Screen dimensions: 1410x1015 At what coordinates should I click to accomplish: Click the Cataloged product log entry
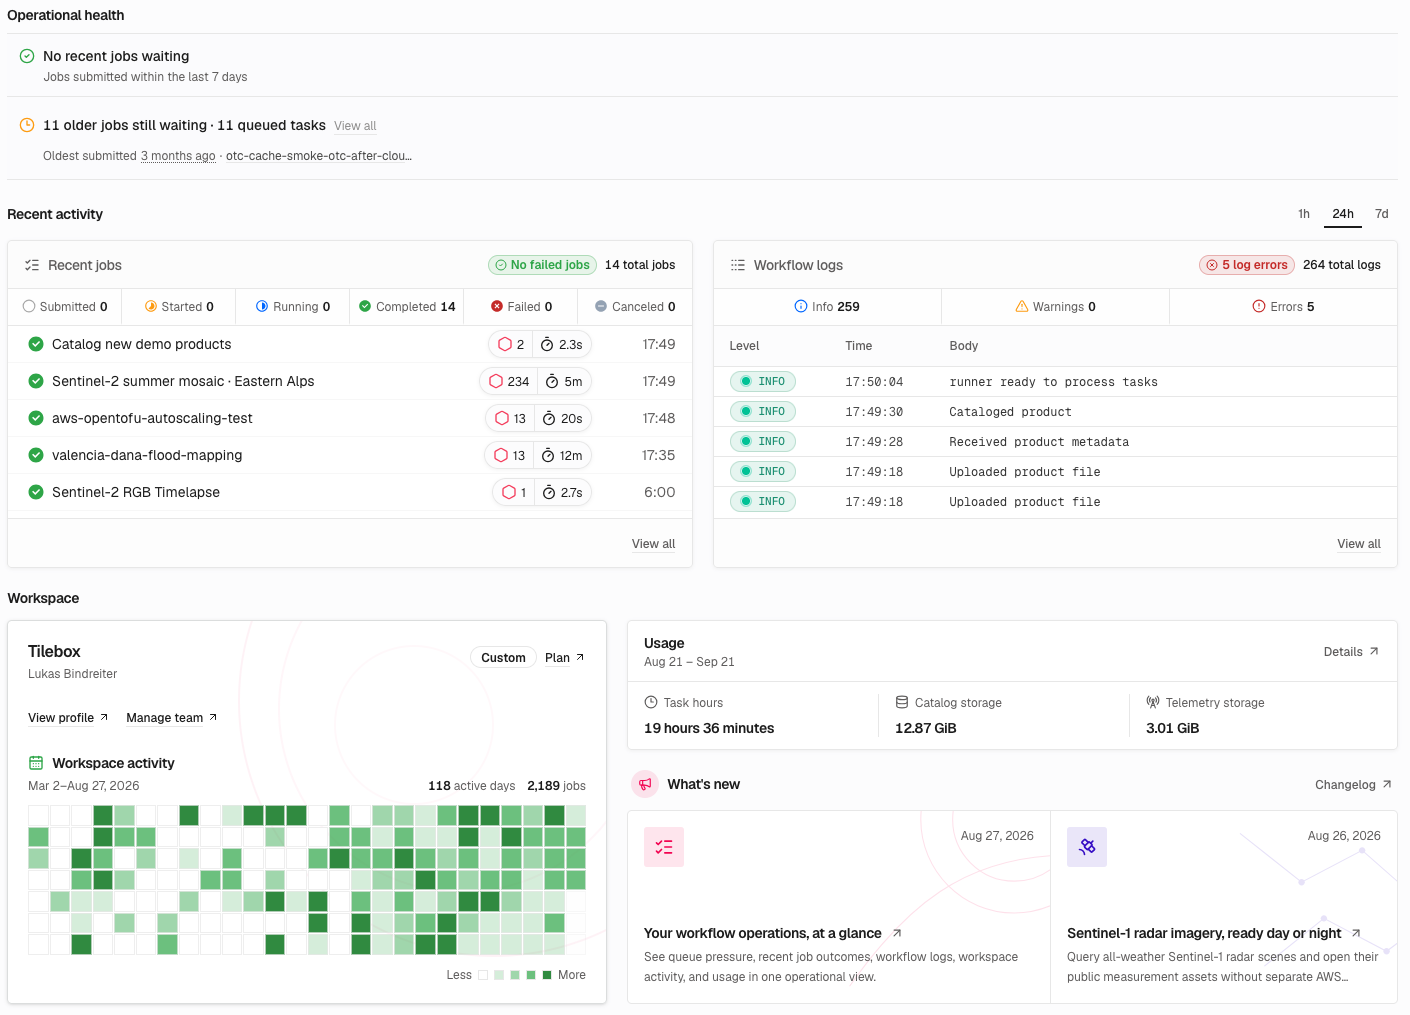1055,412
